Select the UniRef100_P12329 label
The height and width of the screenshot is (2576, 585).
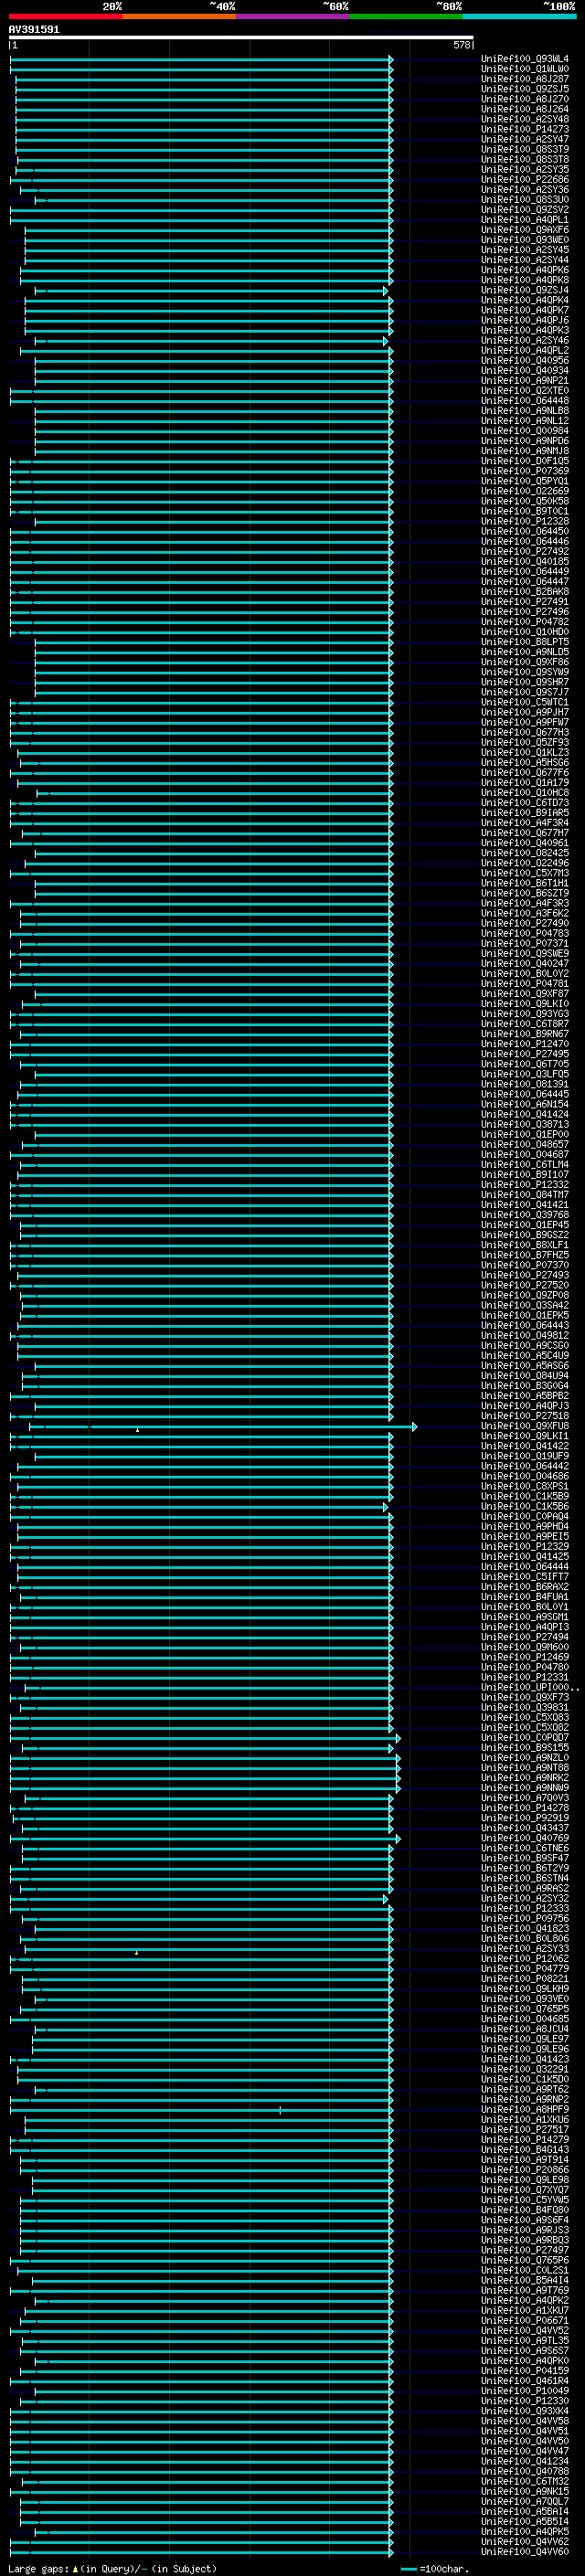[524, 1547]
